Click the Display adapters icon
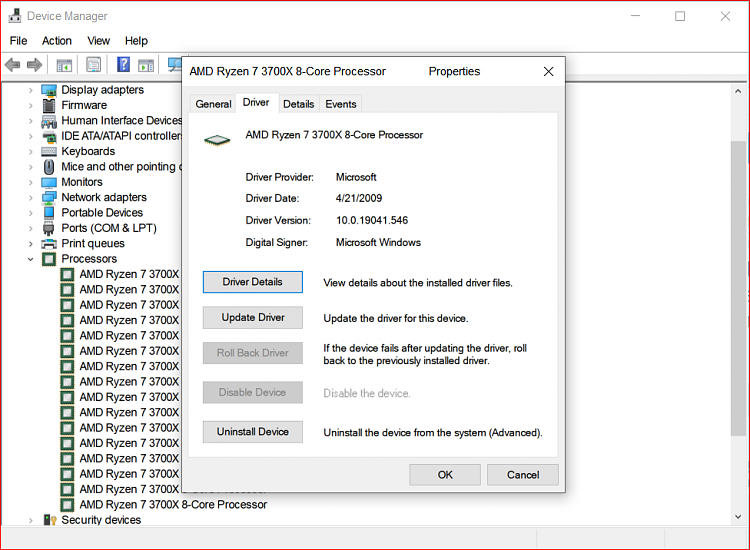Image resolution: width=750 pixels, height=550 pixels. [49, 90]
